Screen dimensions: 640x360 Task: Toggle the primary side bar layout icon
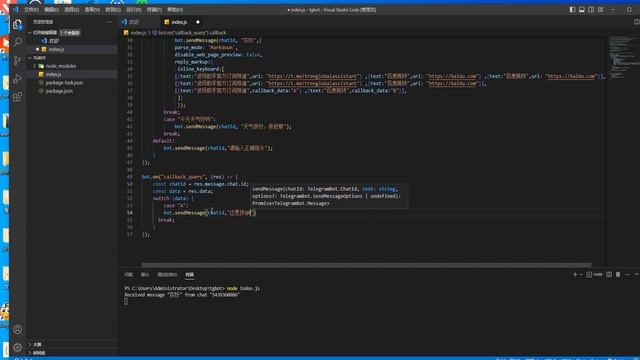(x=572, y=9)
